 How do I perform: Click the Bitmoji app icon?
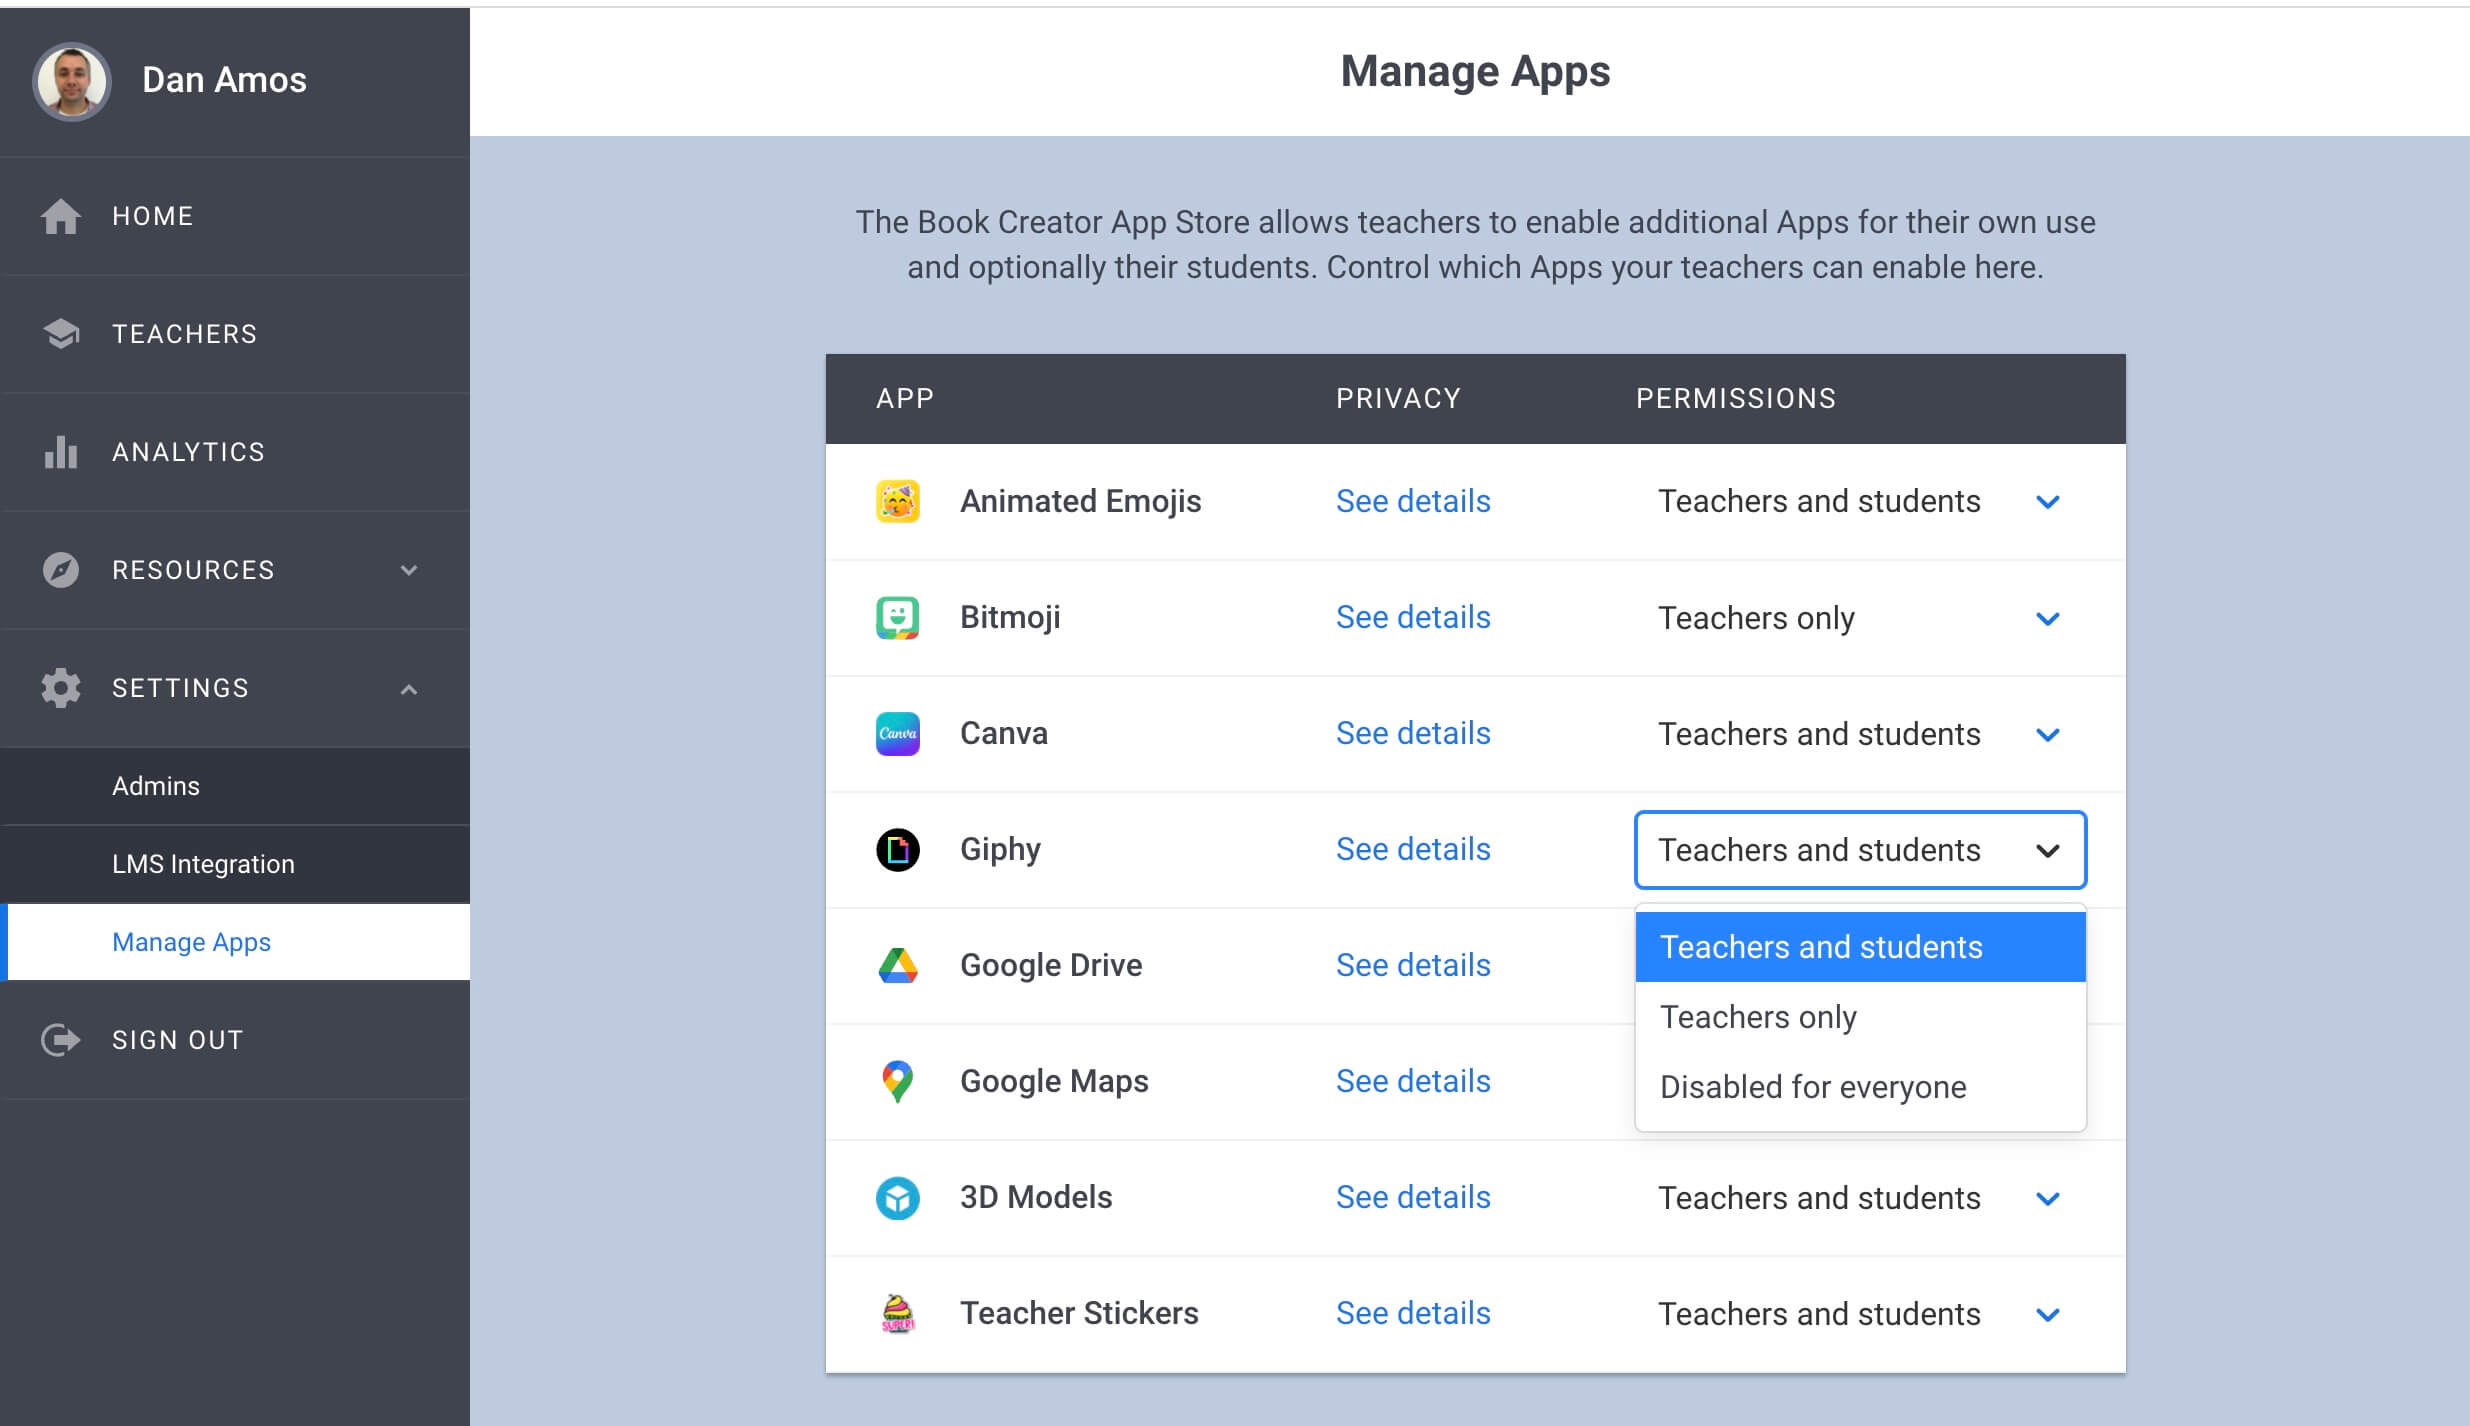click(x=898, y=617)
